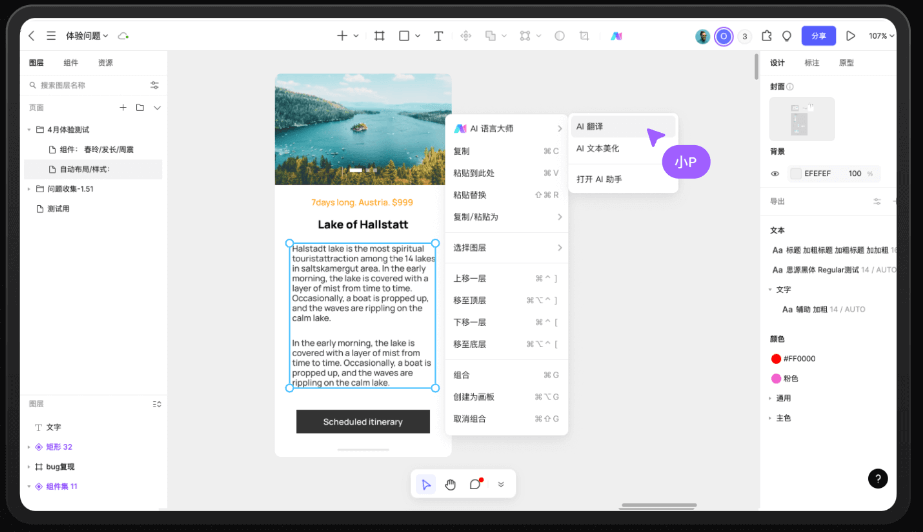Expand the boolean operations dropdown
923x532 pixels.
pos(504,36)
